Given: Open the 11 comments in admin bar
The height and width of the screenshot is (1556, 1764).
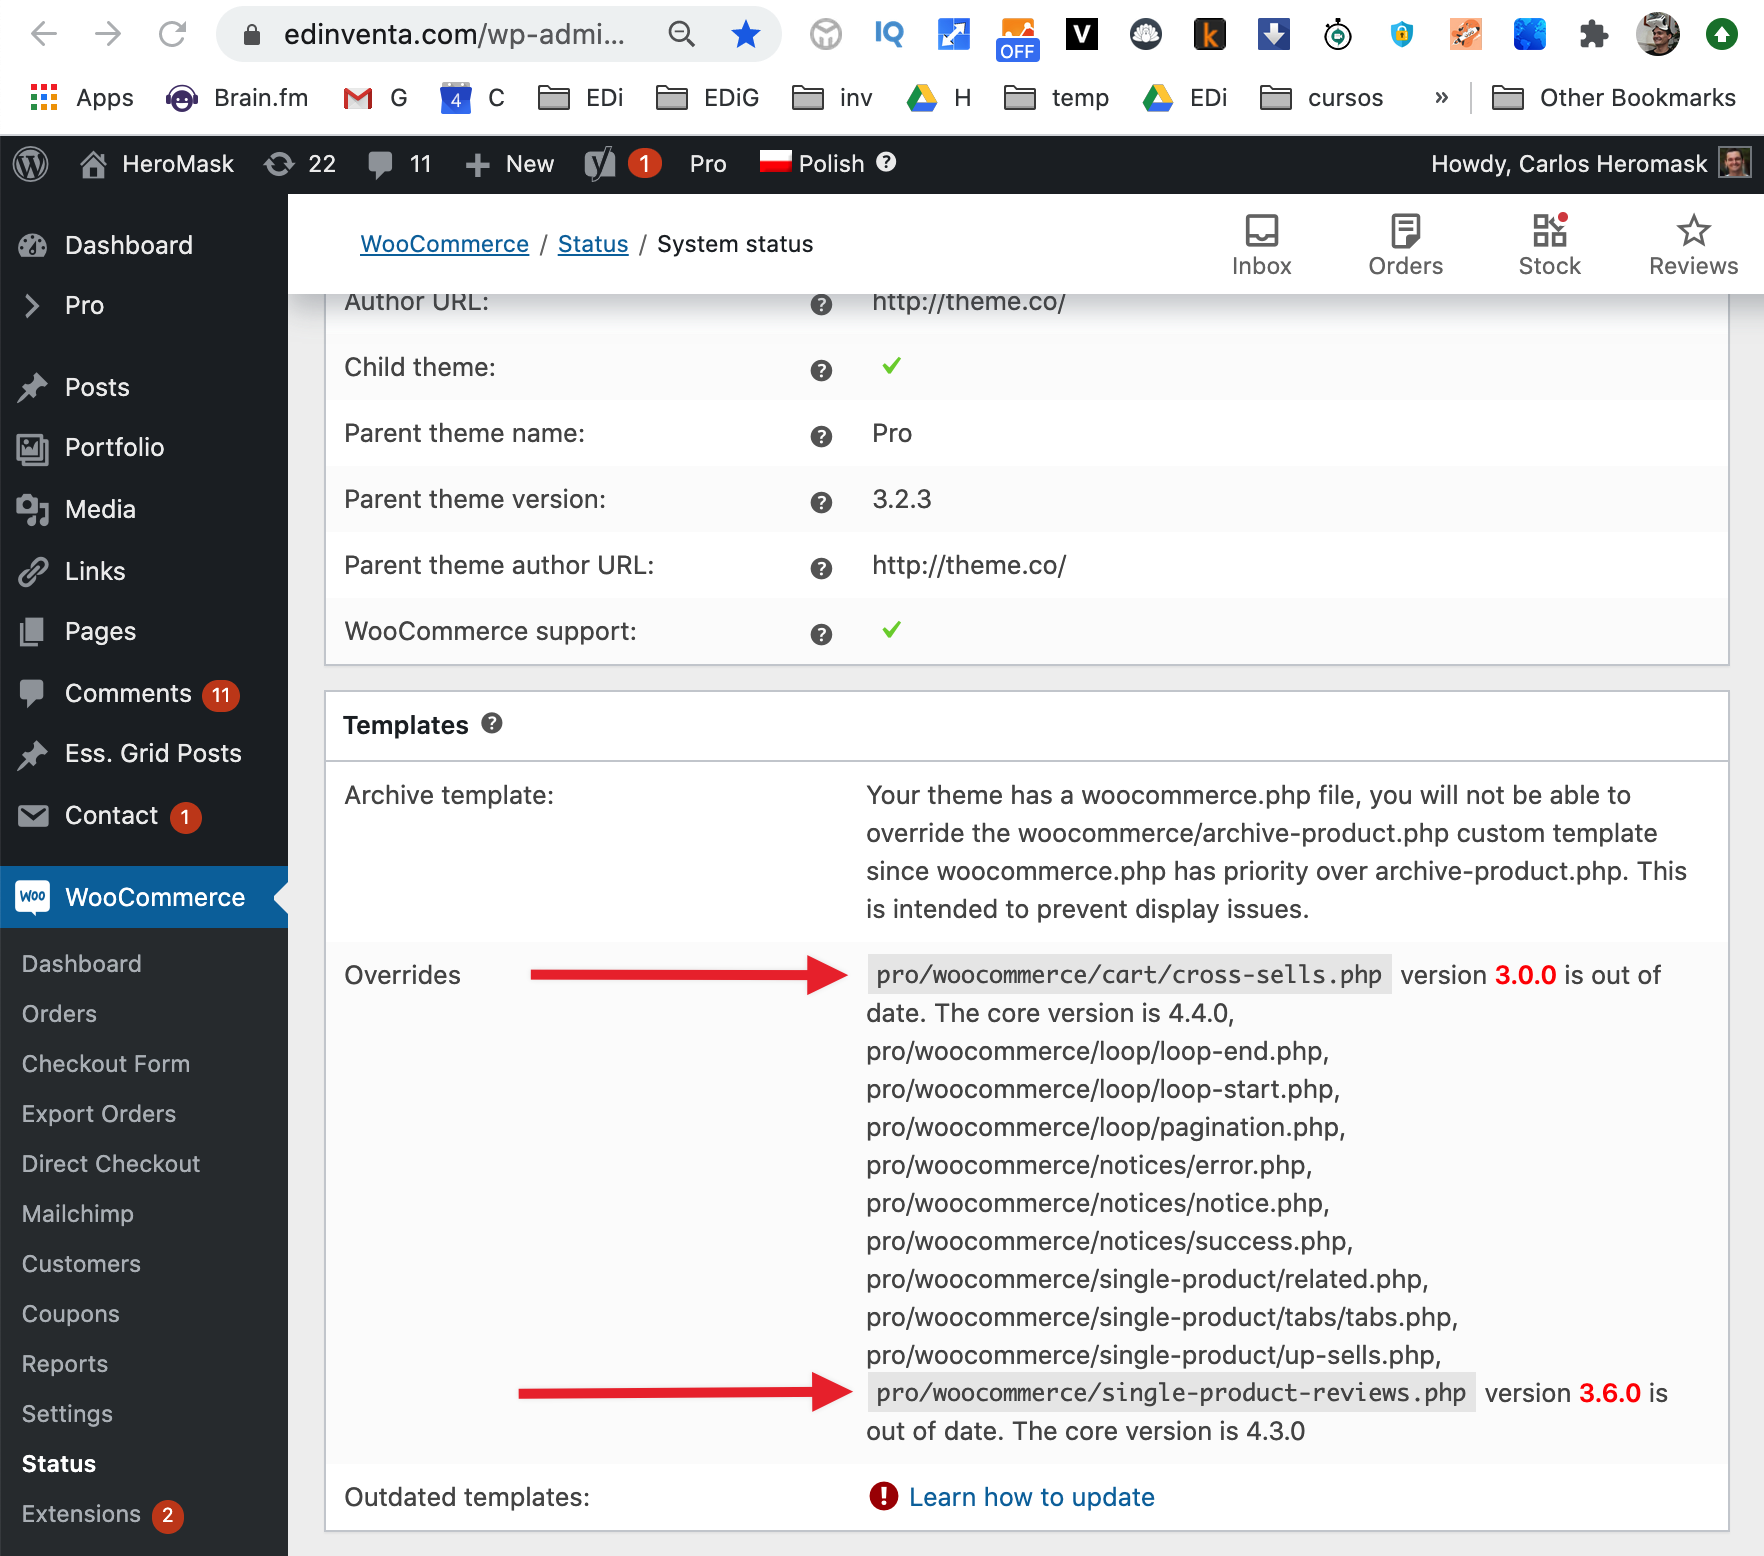Looking at the screenshot, I should 400,164.
